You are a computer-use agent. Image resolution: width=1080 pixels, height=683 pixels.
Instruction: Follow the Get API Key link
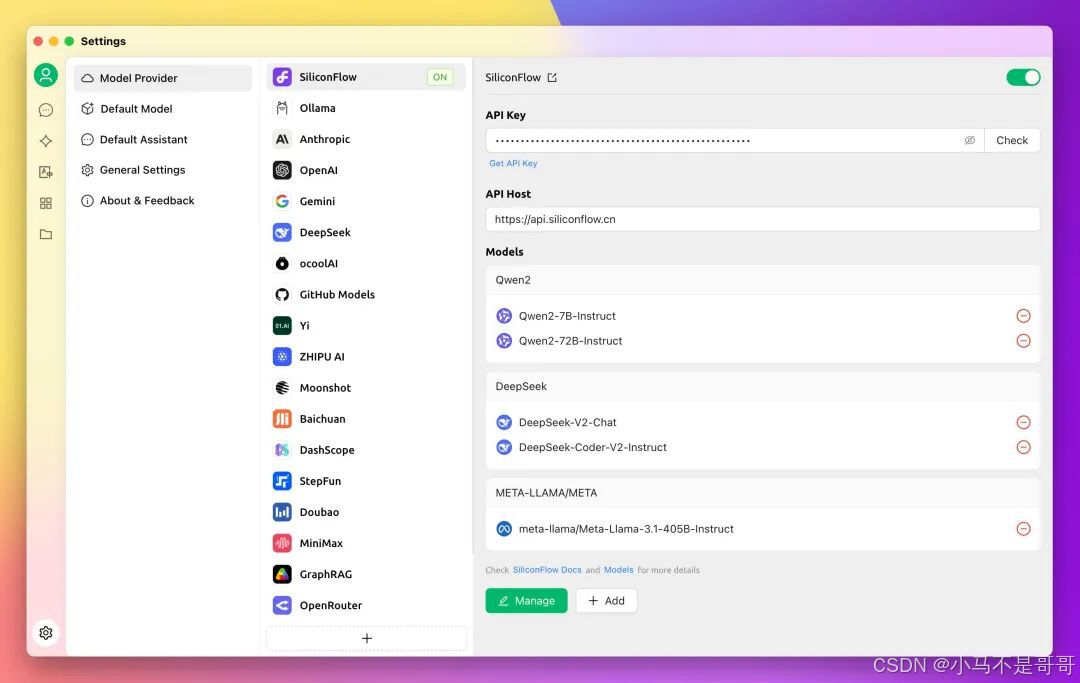click(513, 163)
